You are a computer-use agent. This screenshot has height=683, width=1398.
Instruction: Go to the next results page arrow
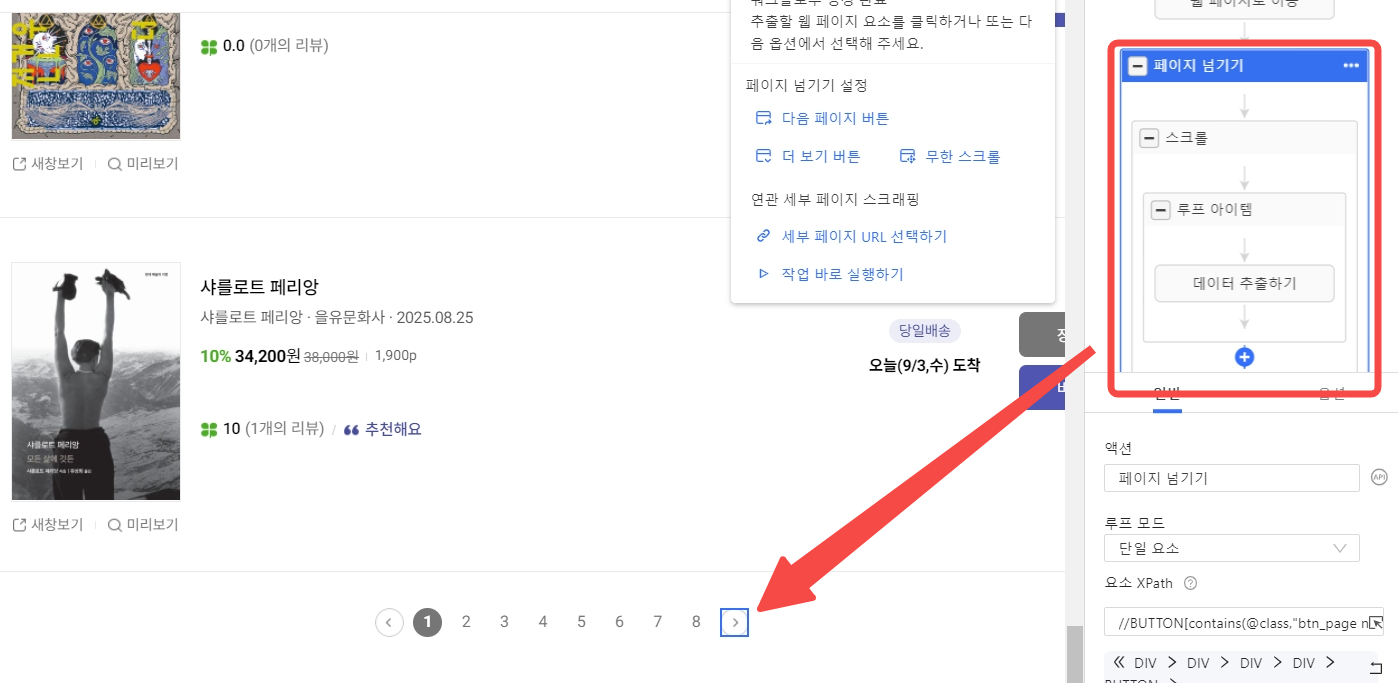(x=735, y=623)
